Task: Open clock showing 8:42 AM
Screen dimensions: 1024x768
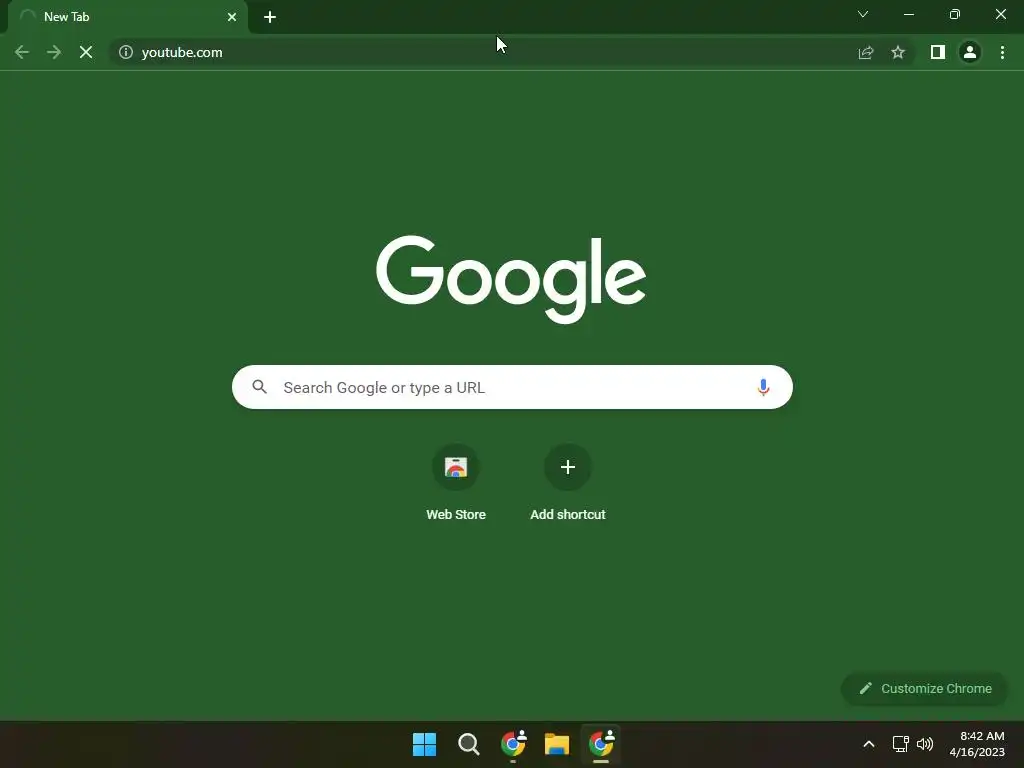Action: [977, 744]
